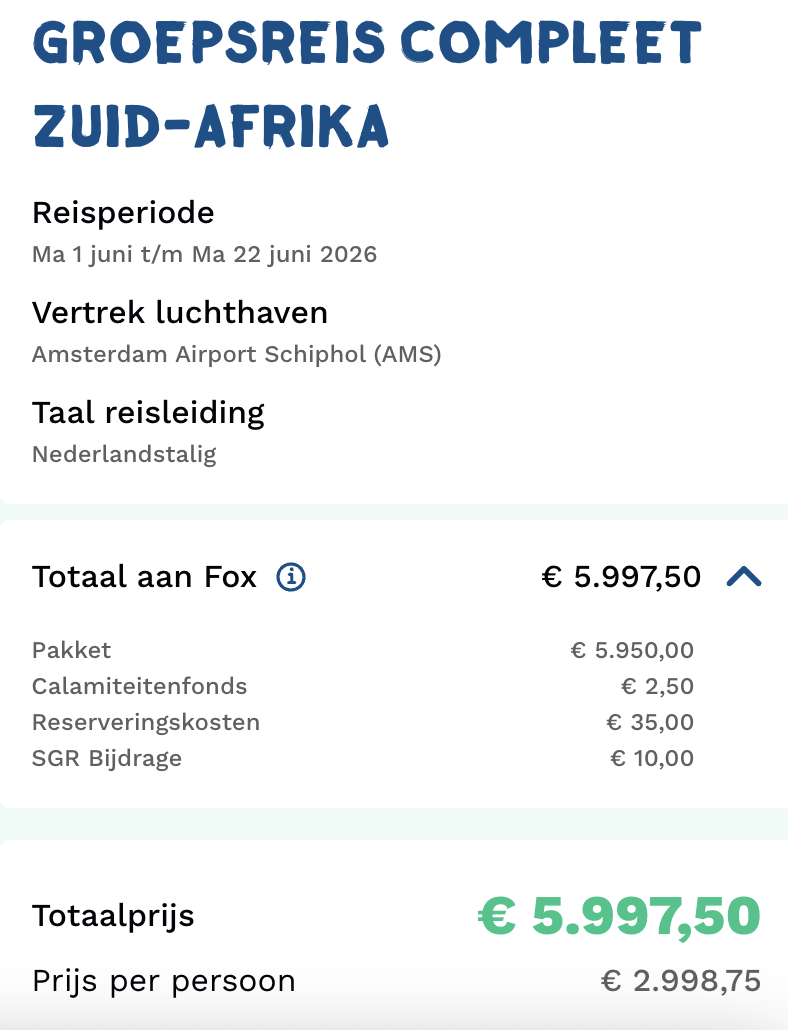Select the Totaalprijs label
Image resolution: width=788 pixels, height=1030 pixels.
click(x=113, y=914)
